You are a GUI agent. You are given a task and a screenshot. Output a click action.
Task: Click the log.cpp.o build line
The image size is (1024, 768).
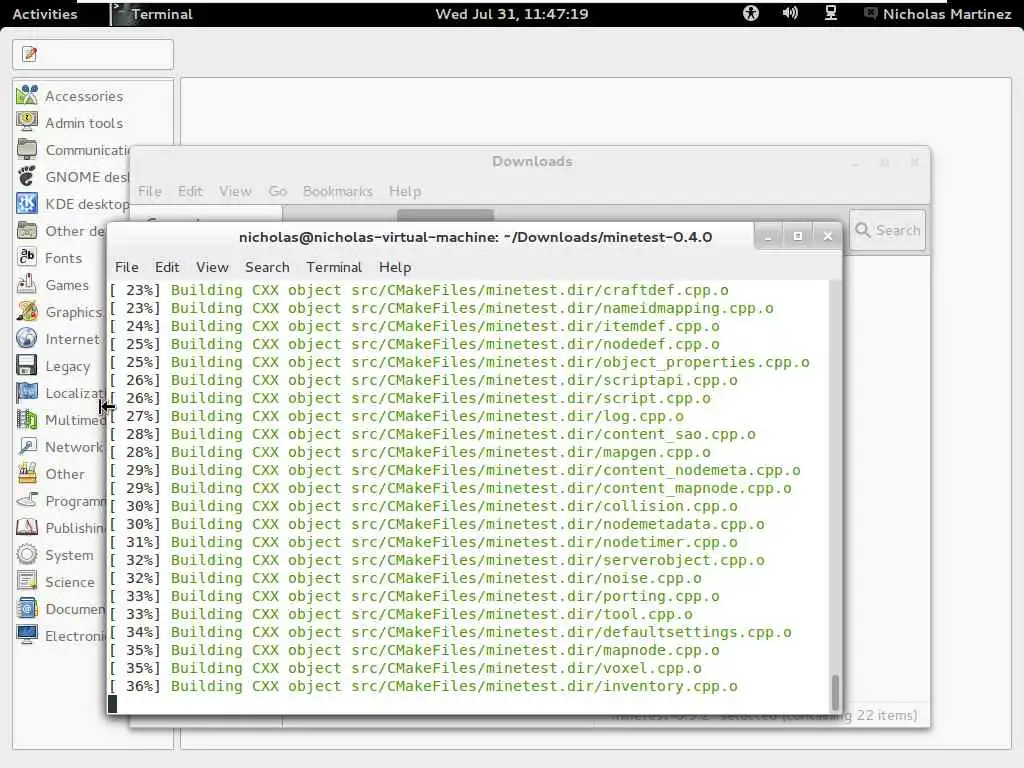[396, 416]
